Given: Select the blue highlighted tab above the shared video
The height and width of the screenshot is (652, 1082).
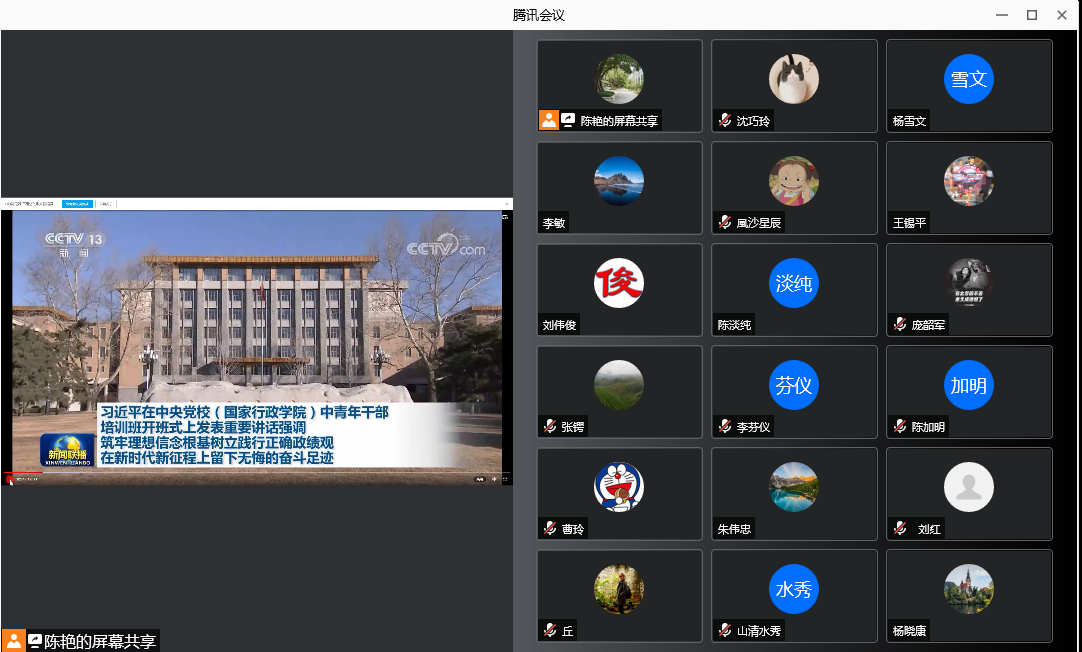Looking at the screenshot, I should point(77,204).
